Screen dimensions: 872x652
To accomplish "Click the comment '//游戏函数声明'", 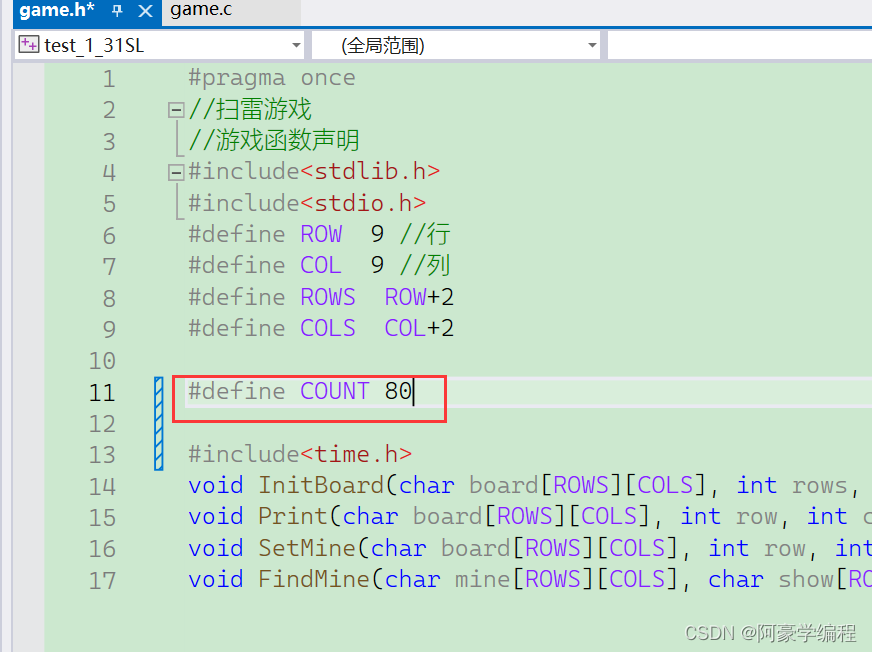I will click(274, 140).
